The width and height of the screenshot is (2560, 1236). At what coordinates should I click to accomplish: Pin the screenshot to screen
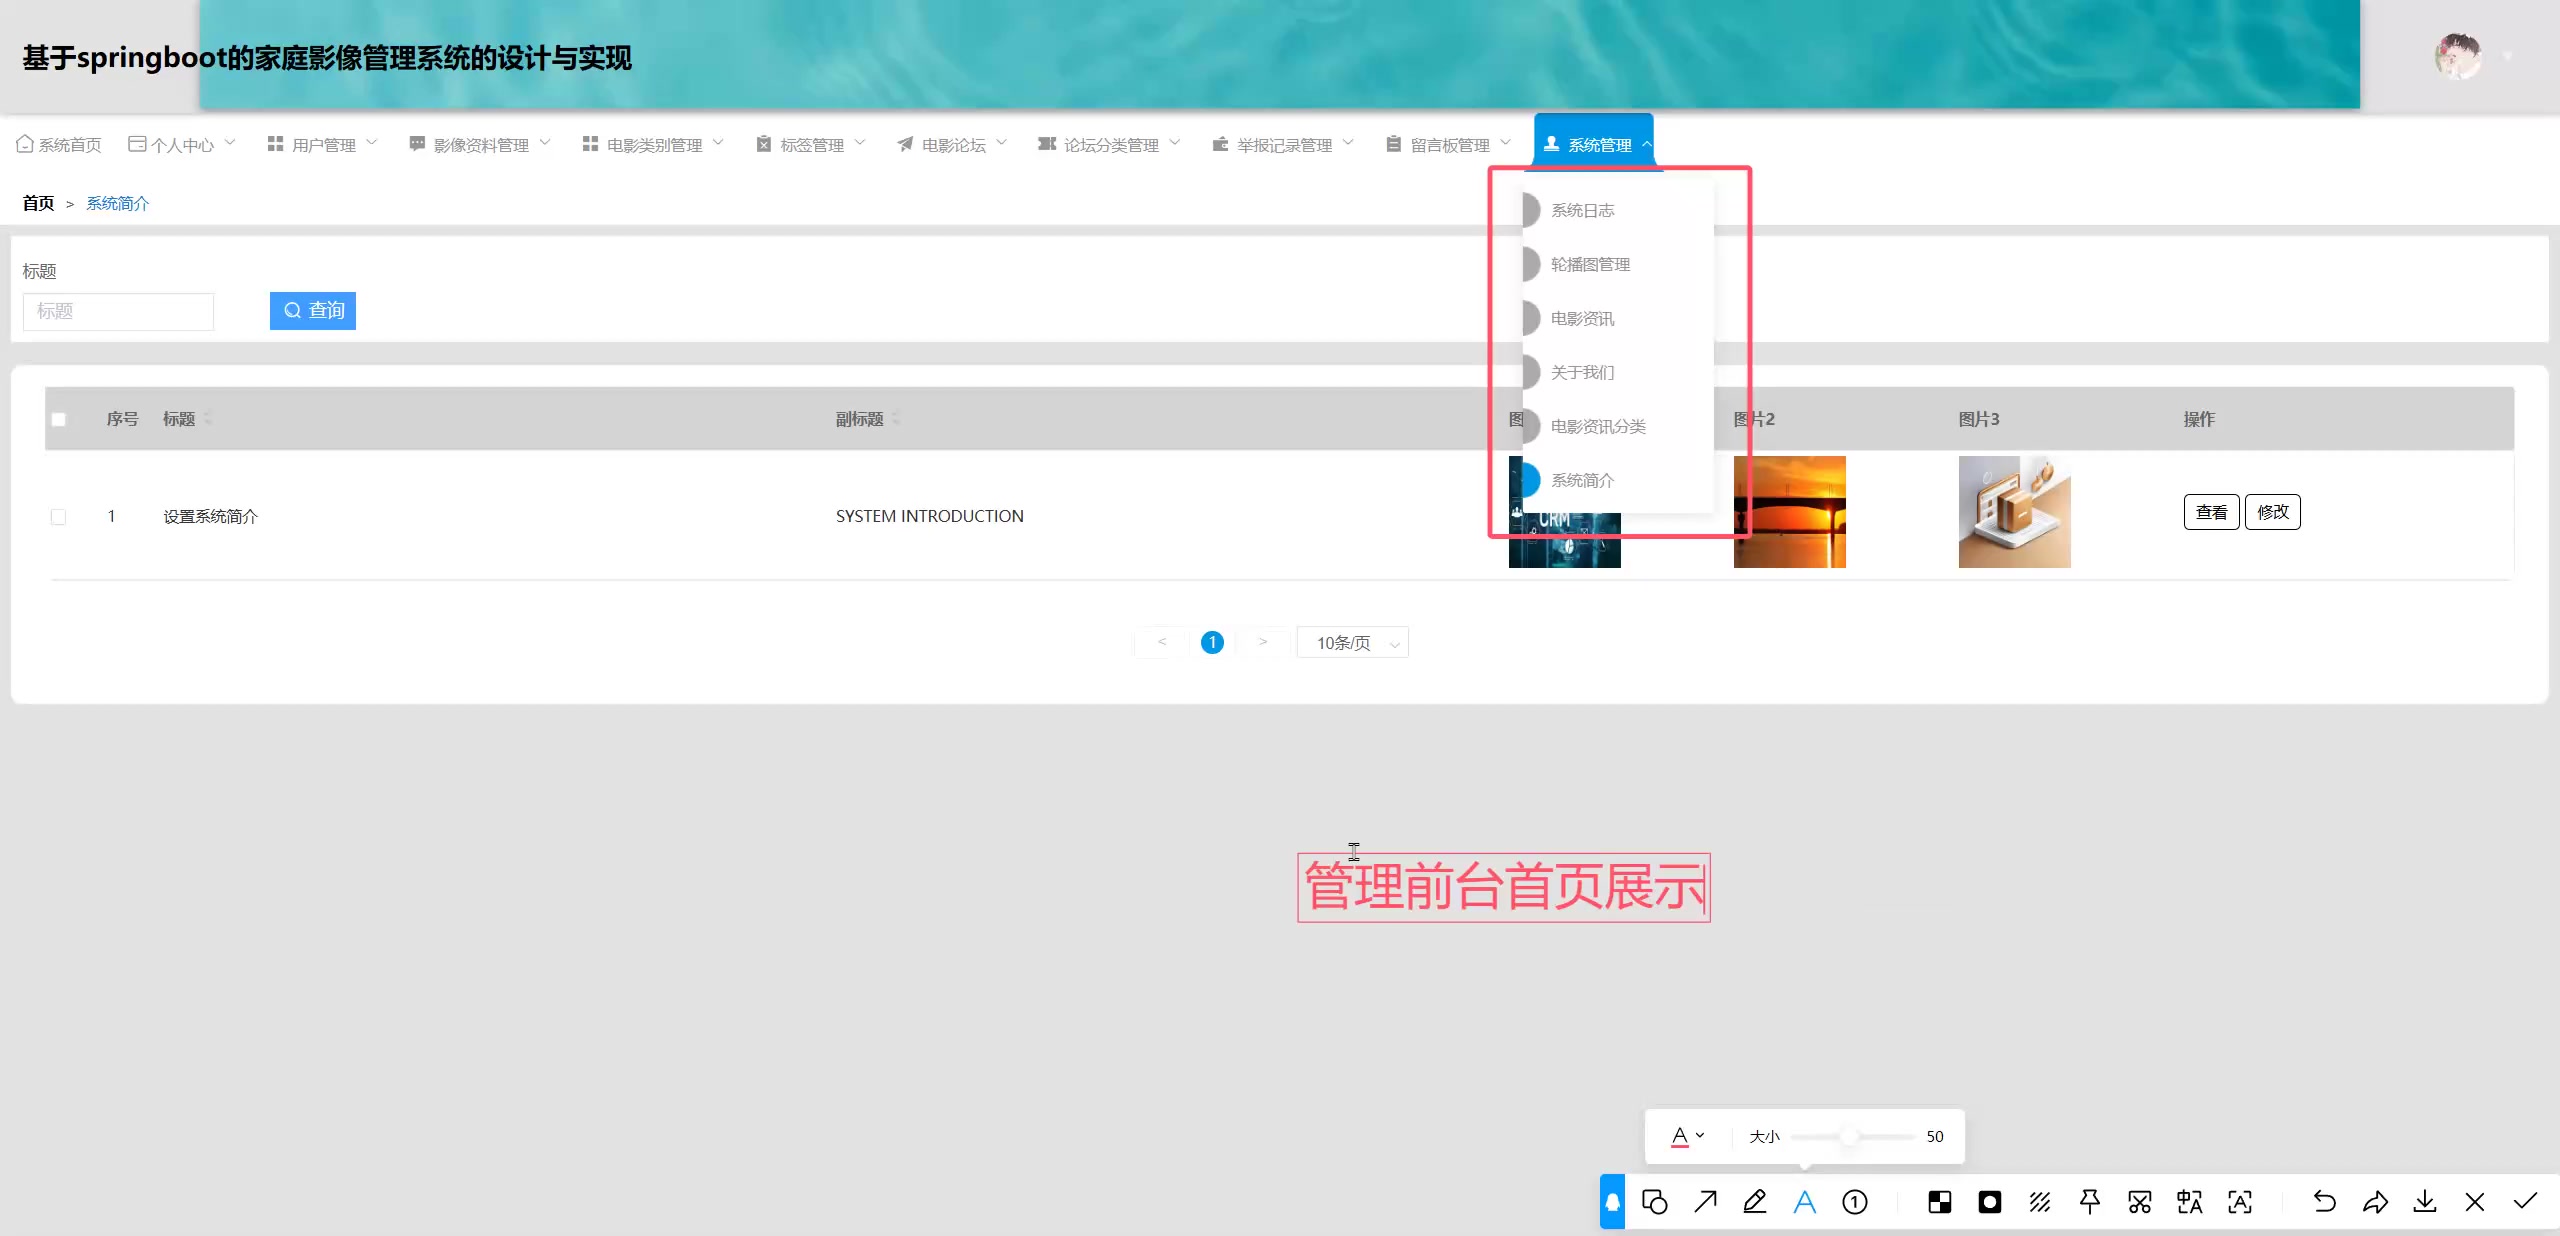(x=2090, y=1201)
